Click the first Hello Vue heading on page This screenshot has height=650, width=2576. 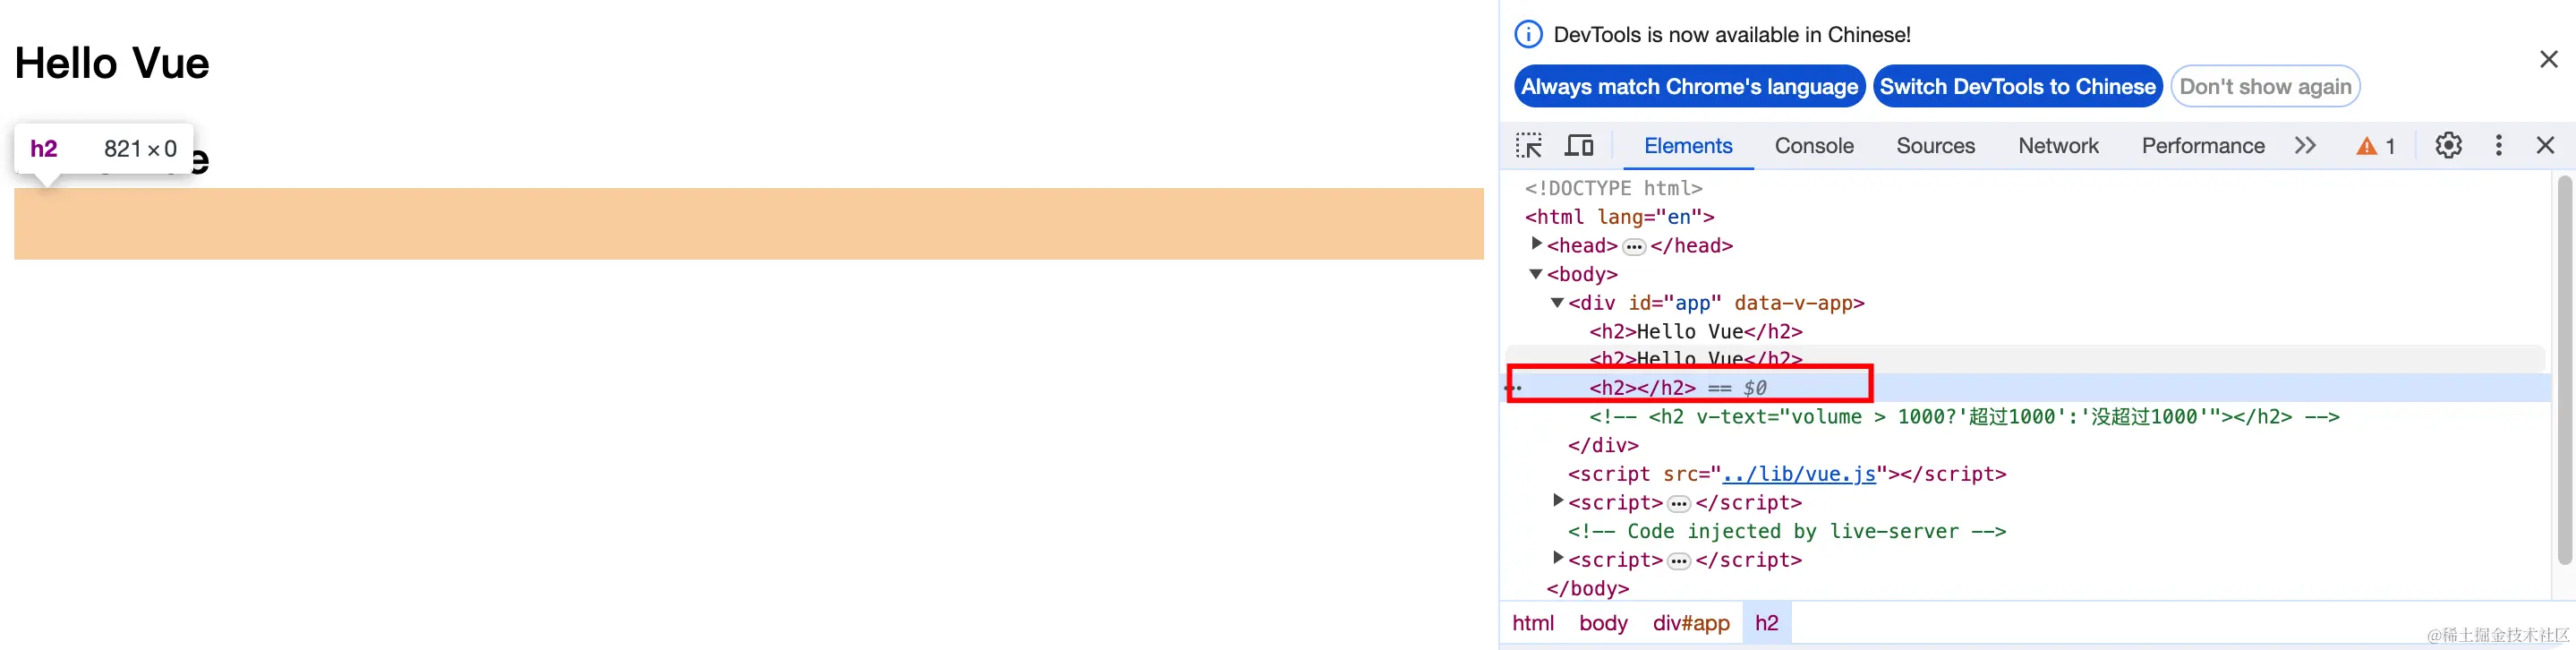[112, 63]
